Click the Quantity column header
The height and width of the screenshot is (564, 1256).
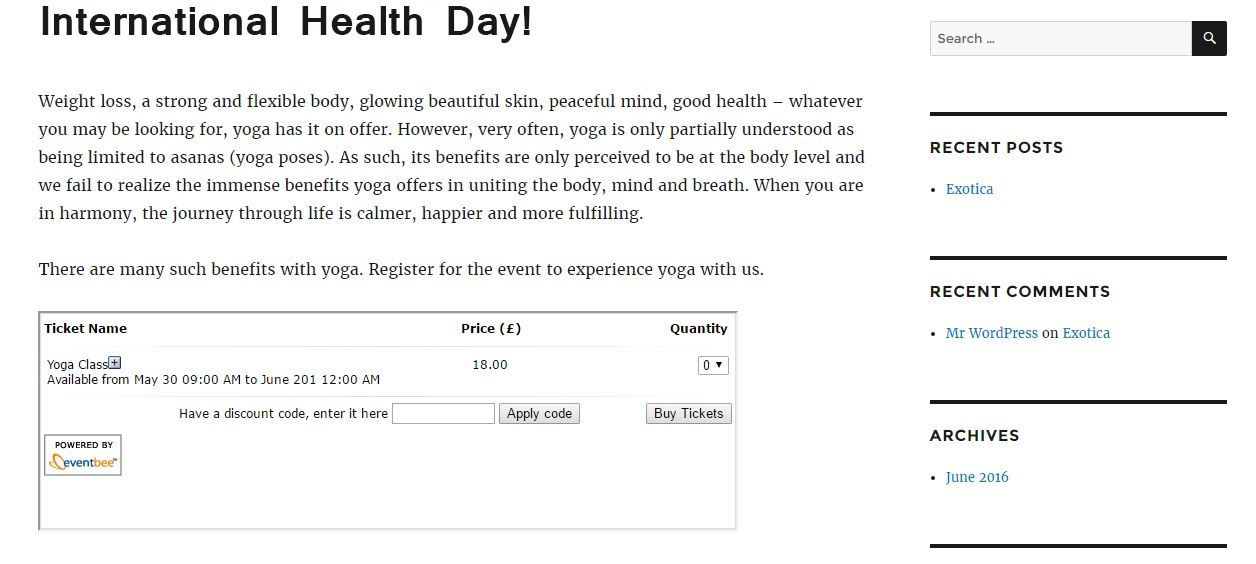pyautogui.click(x=698, y=328)
